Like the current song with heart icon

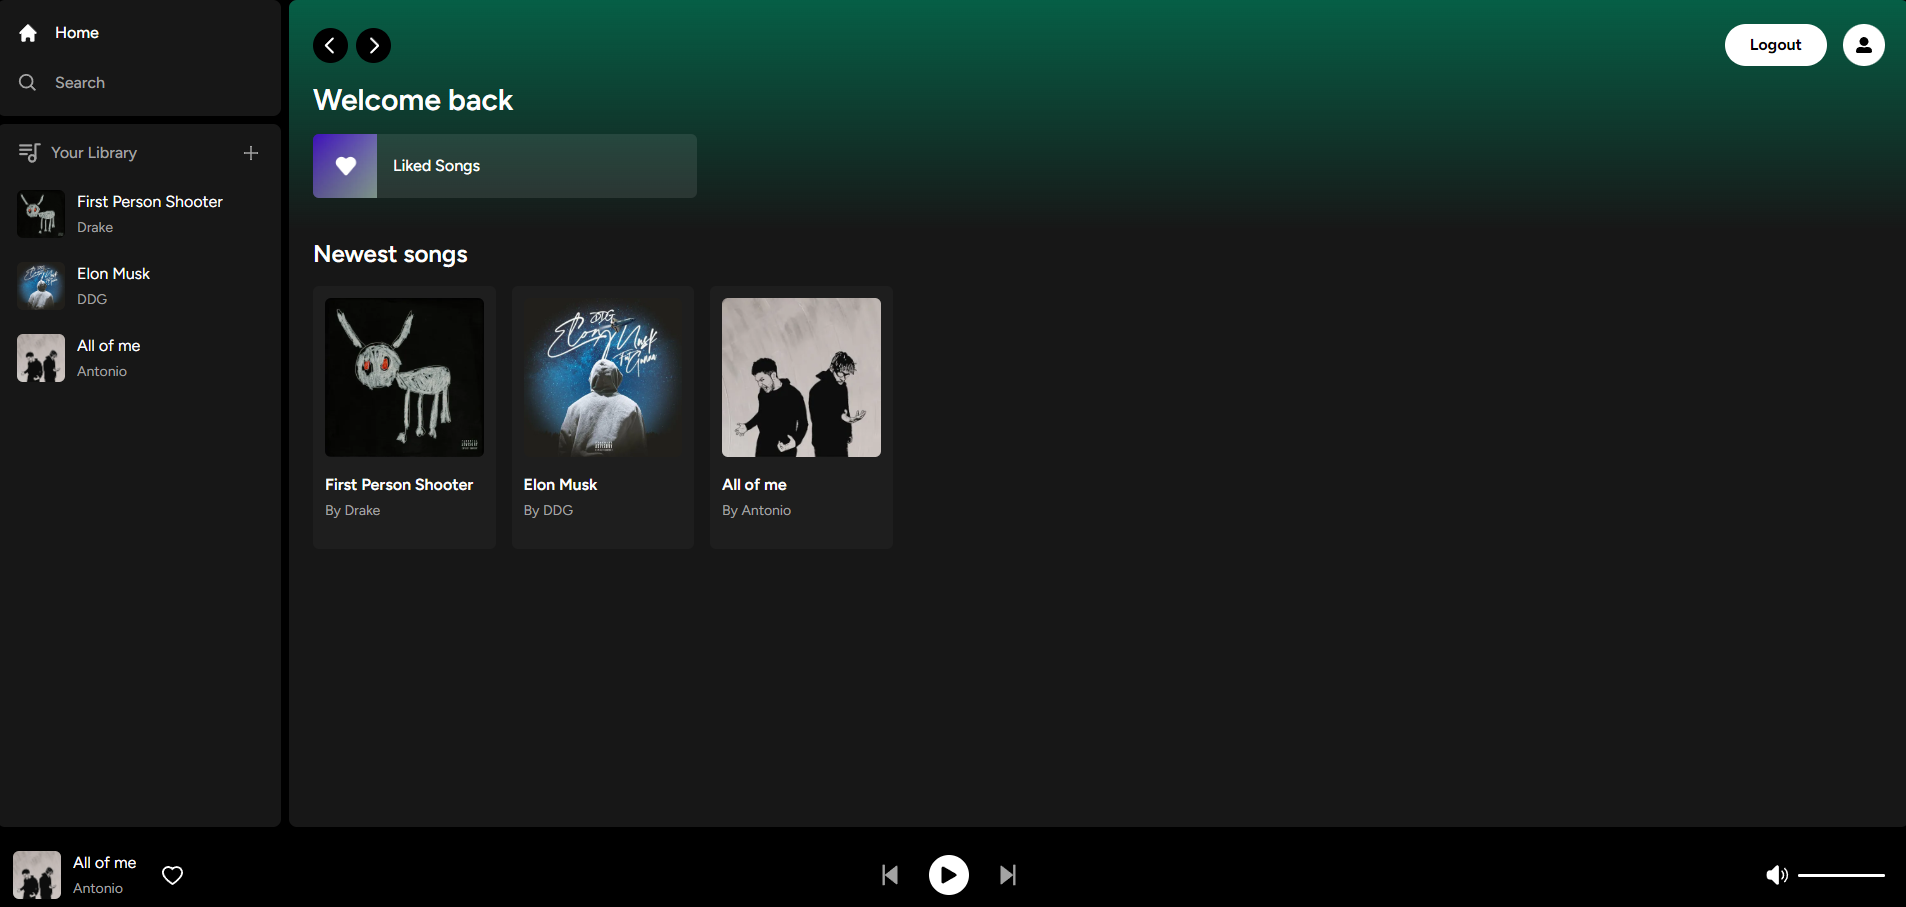click(x=172, y=876)
